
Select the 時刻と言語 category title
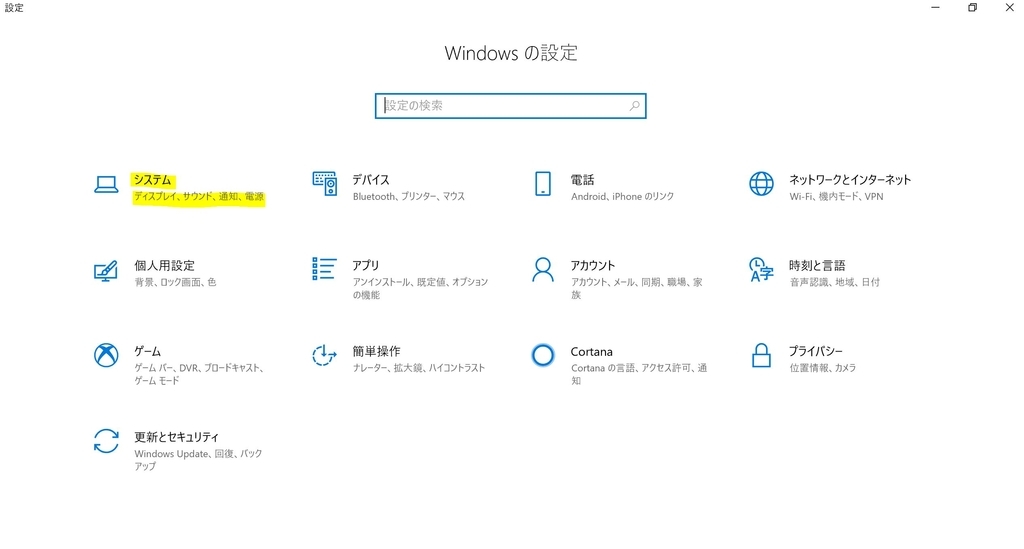coord(817,266)
